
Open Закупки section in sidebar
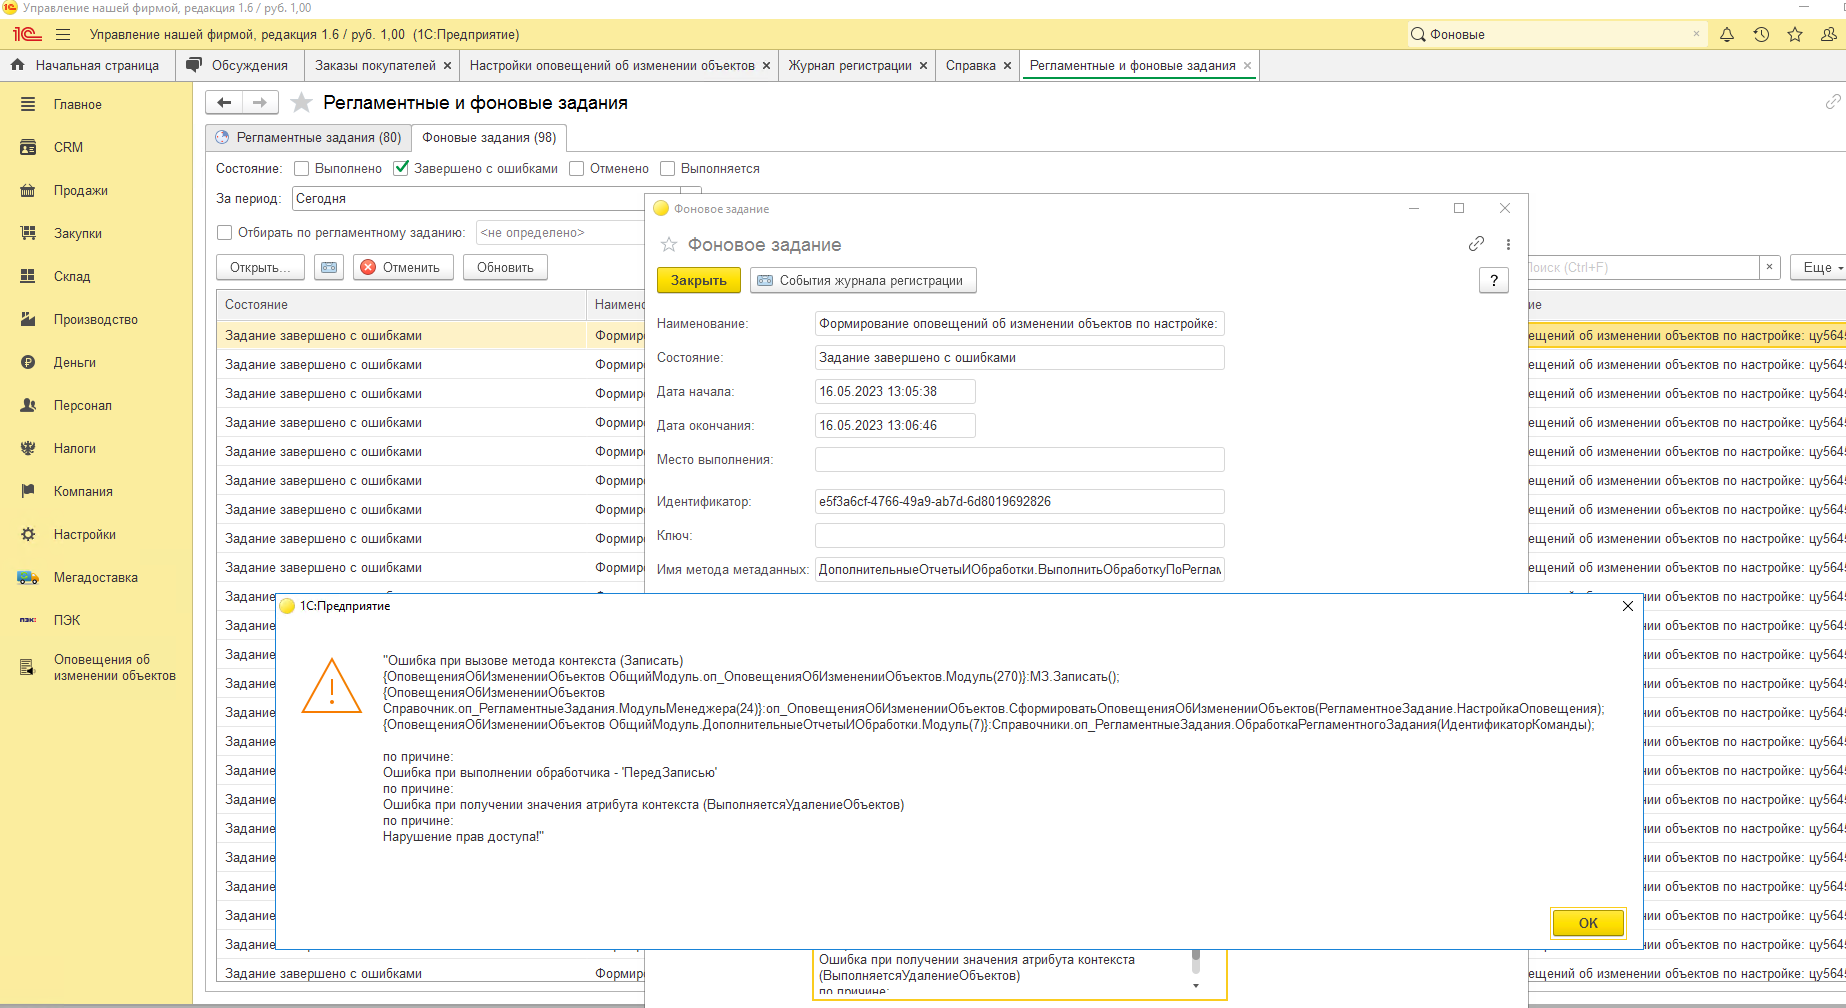78,233
